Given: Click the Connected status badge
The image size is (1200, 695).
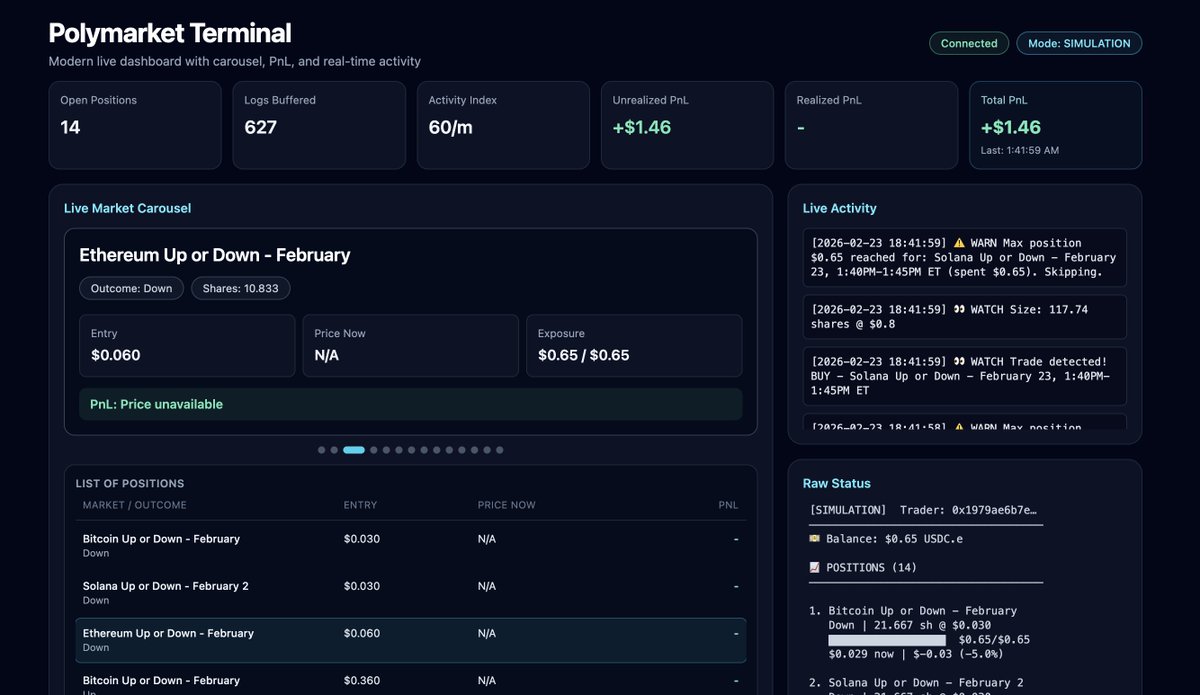Looking at the screenshot, I should coord(969,43).
